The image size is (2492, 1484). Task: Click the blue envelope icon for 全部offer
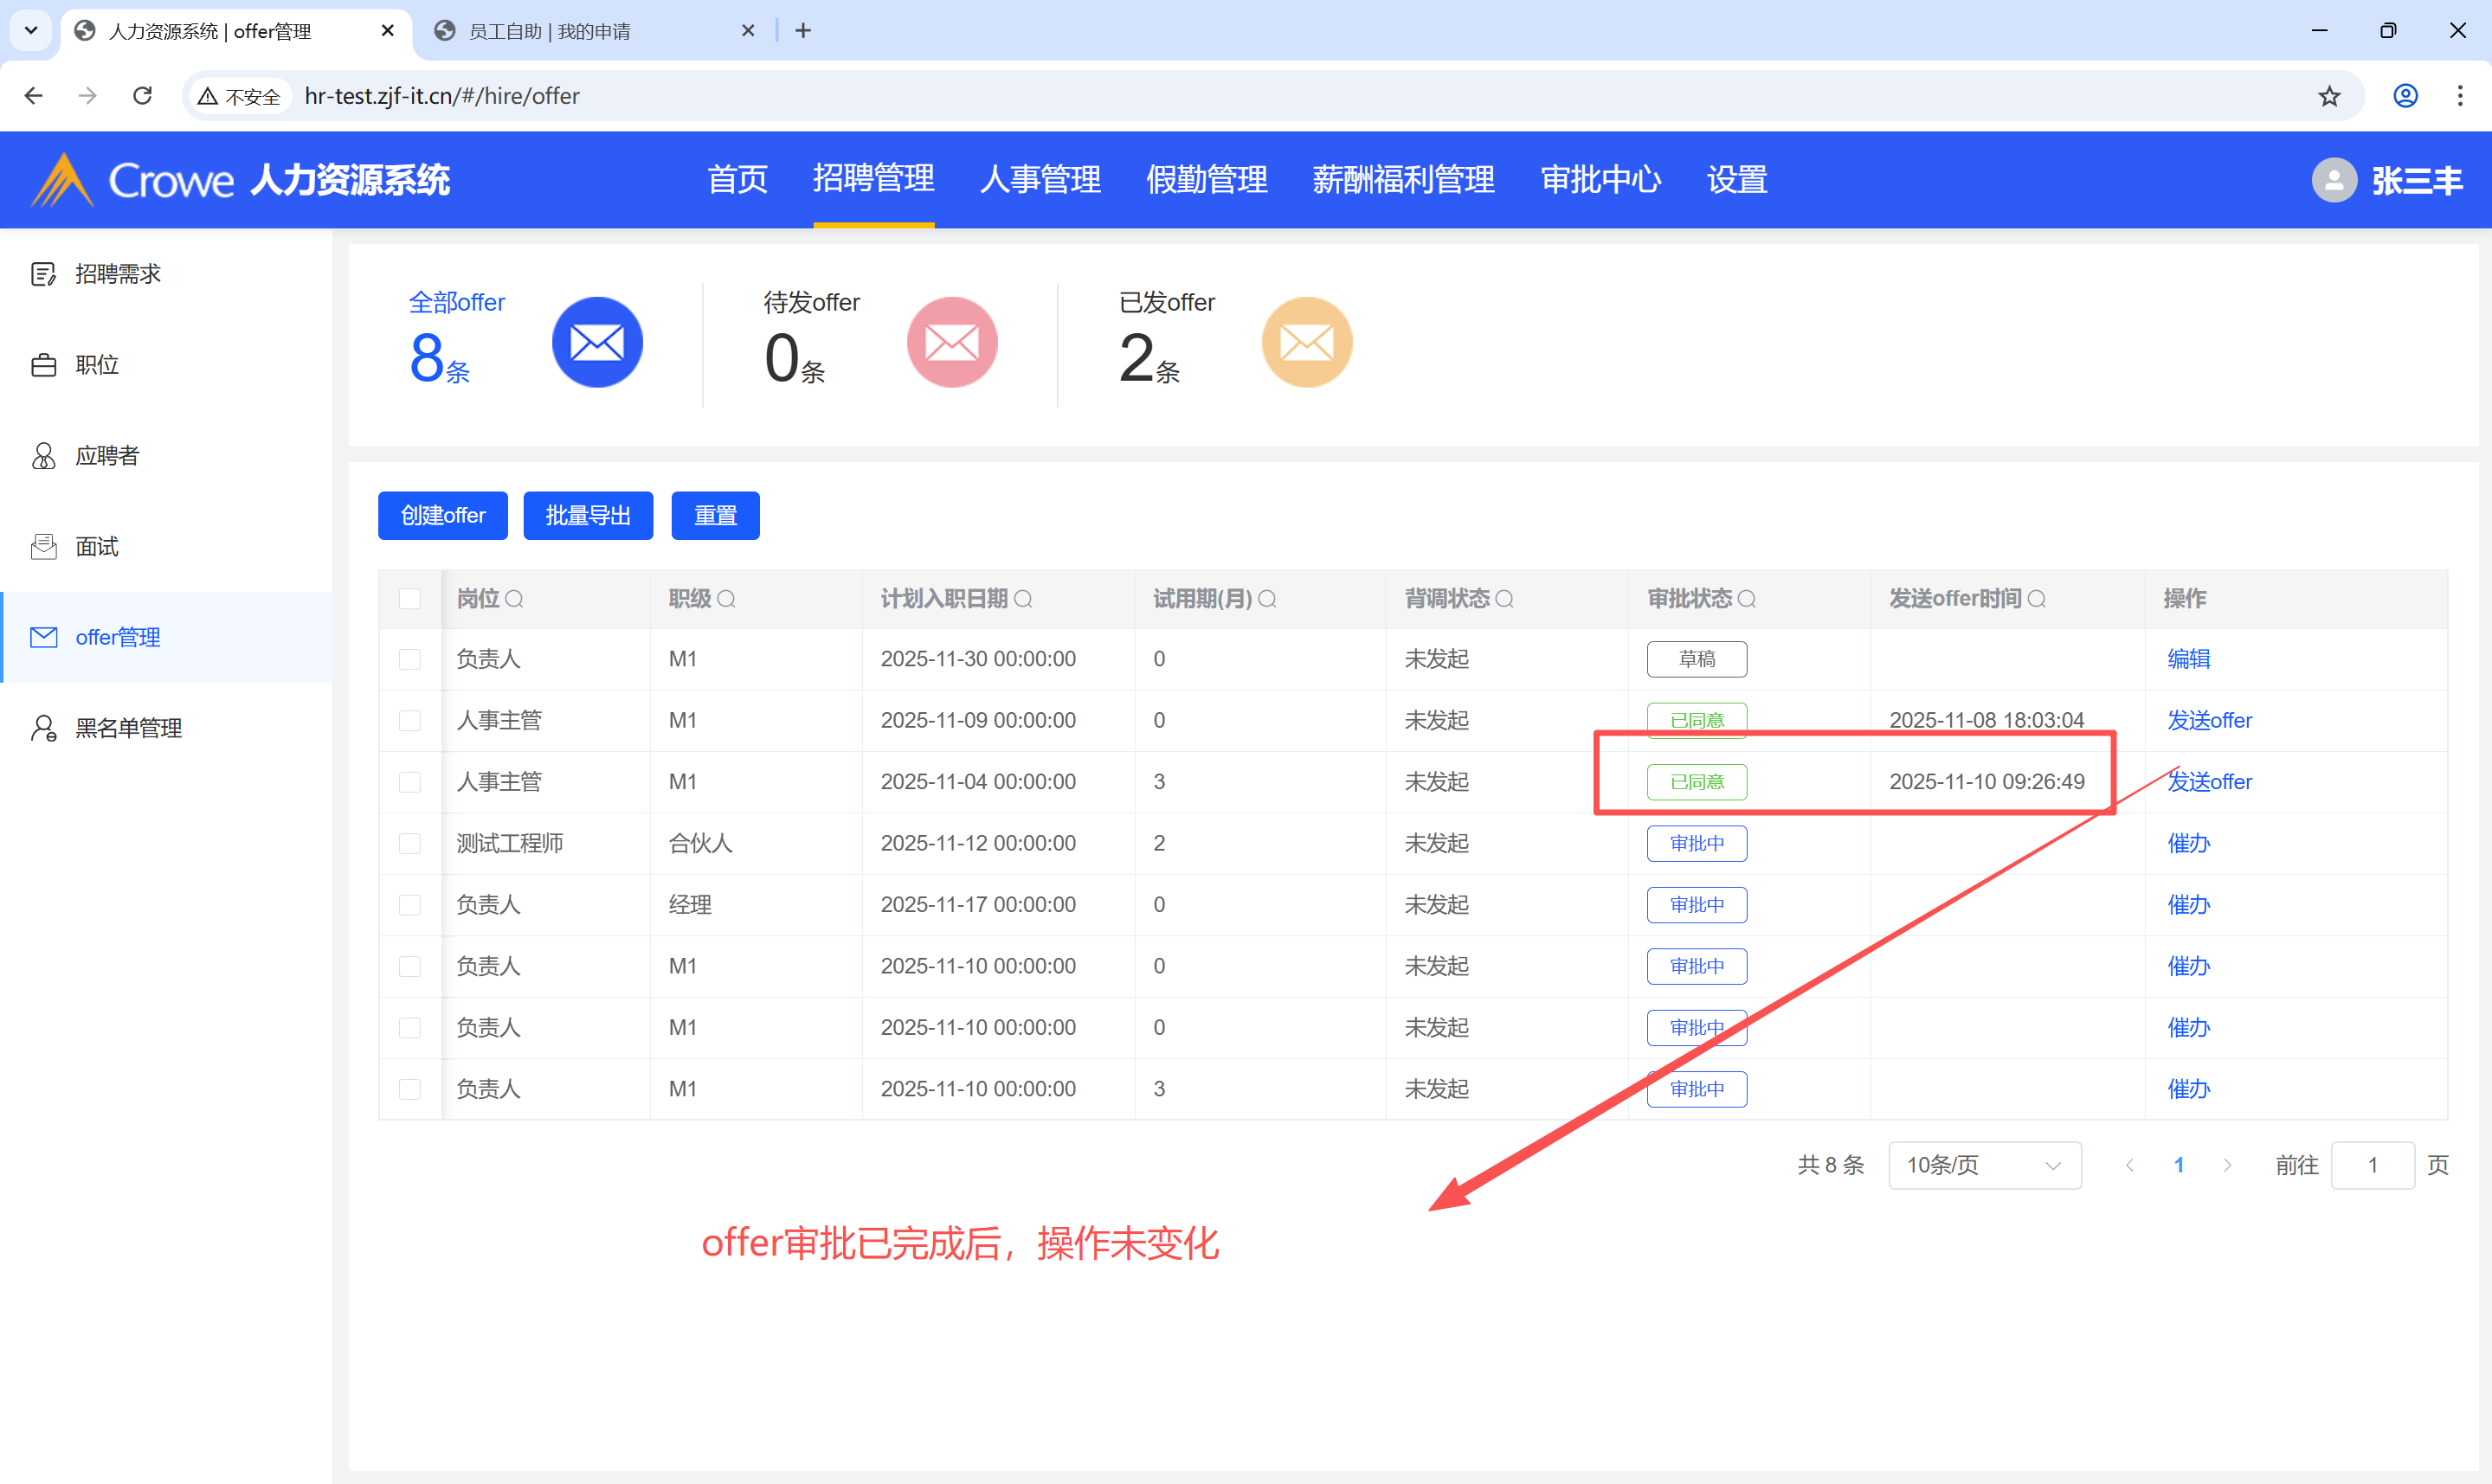tap(597, 343)
